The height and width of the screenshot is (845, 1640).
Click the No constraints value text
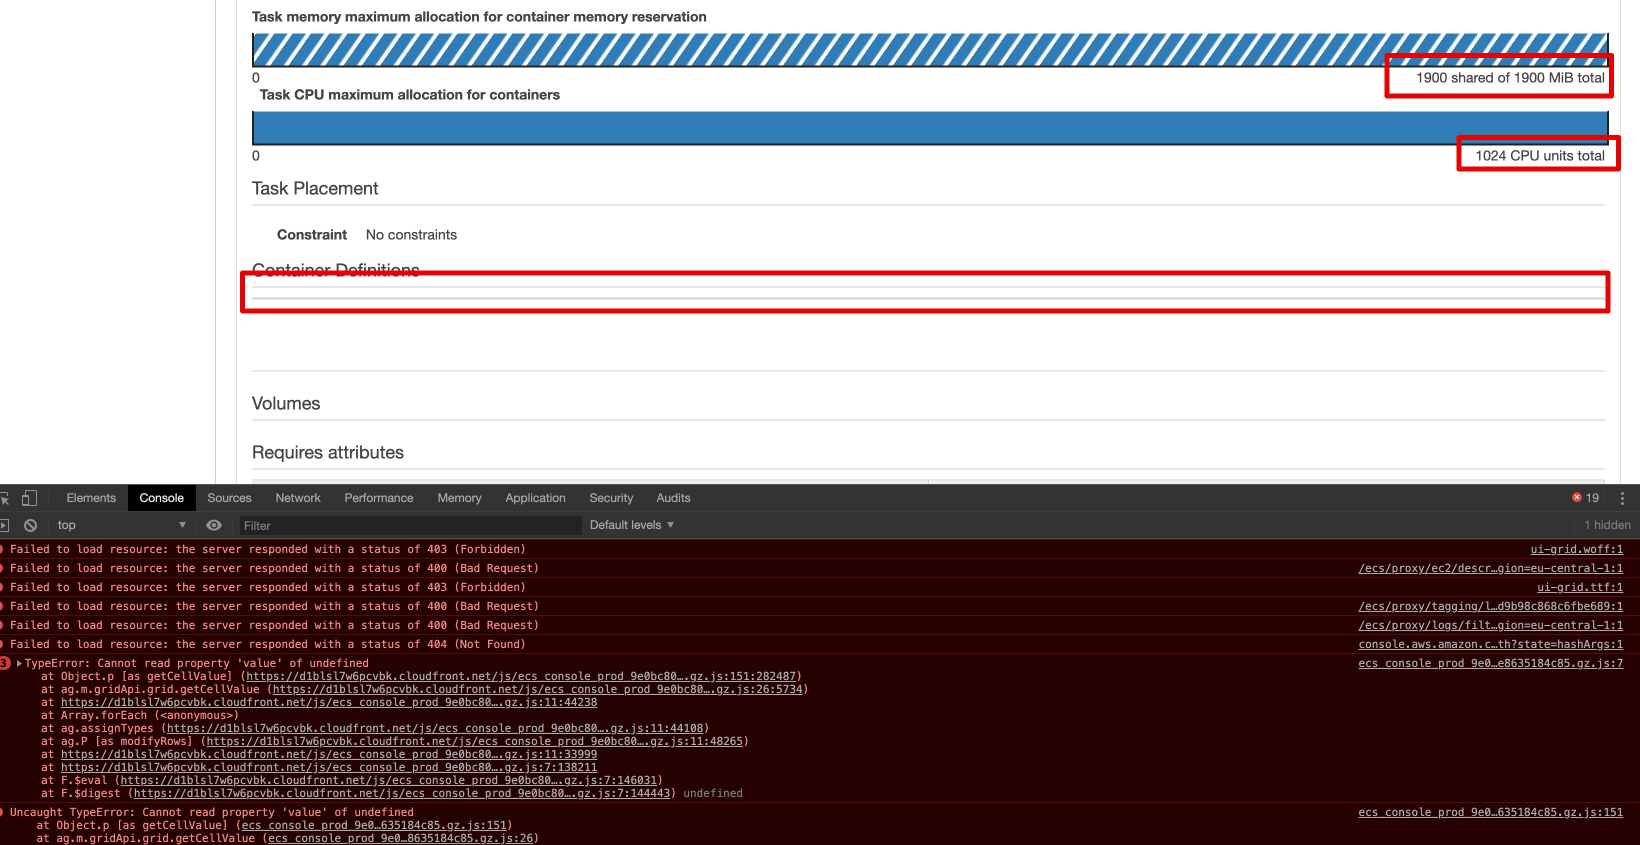coord(411,235)
